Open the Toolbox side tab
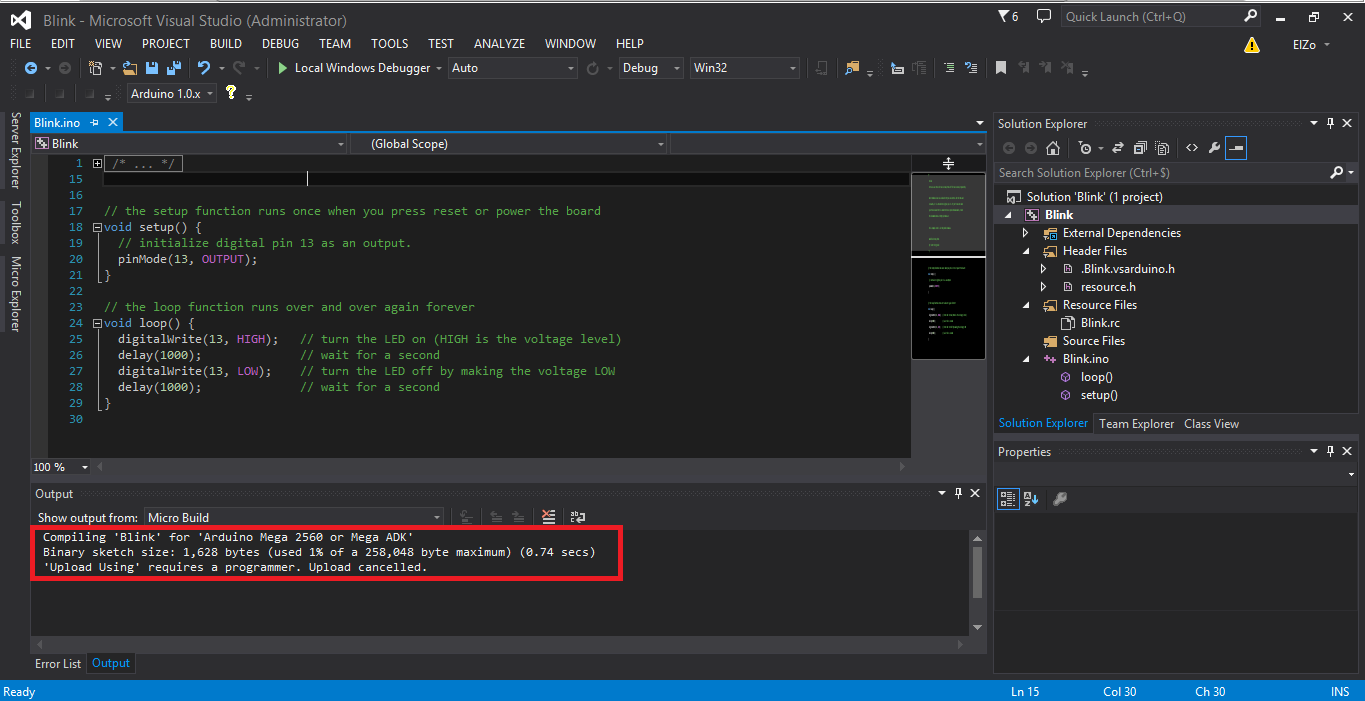 [x=15, y=222]
